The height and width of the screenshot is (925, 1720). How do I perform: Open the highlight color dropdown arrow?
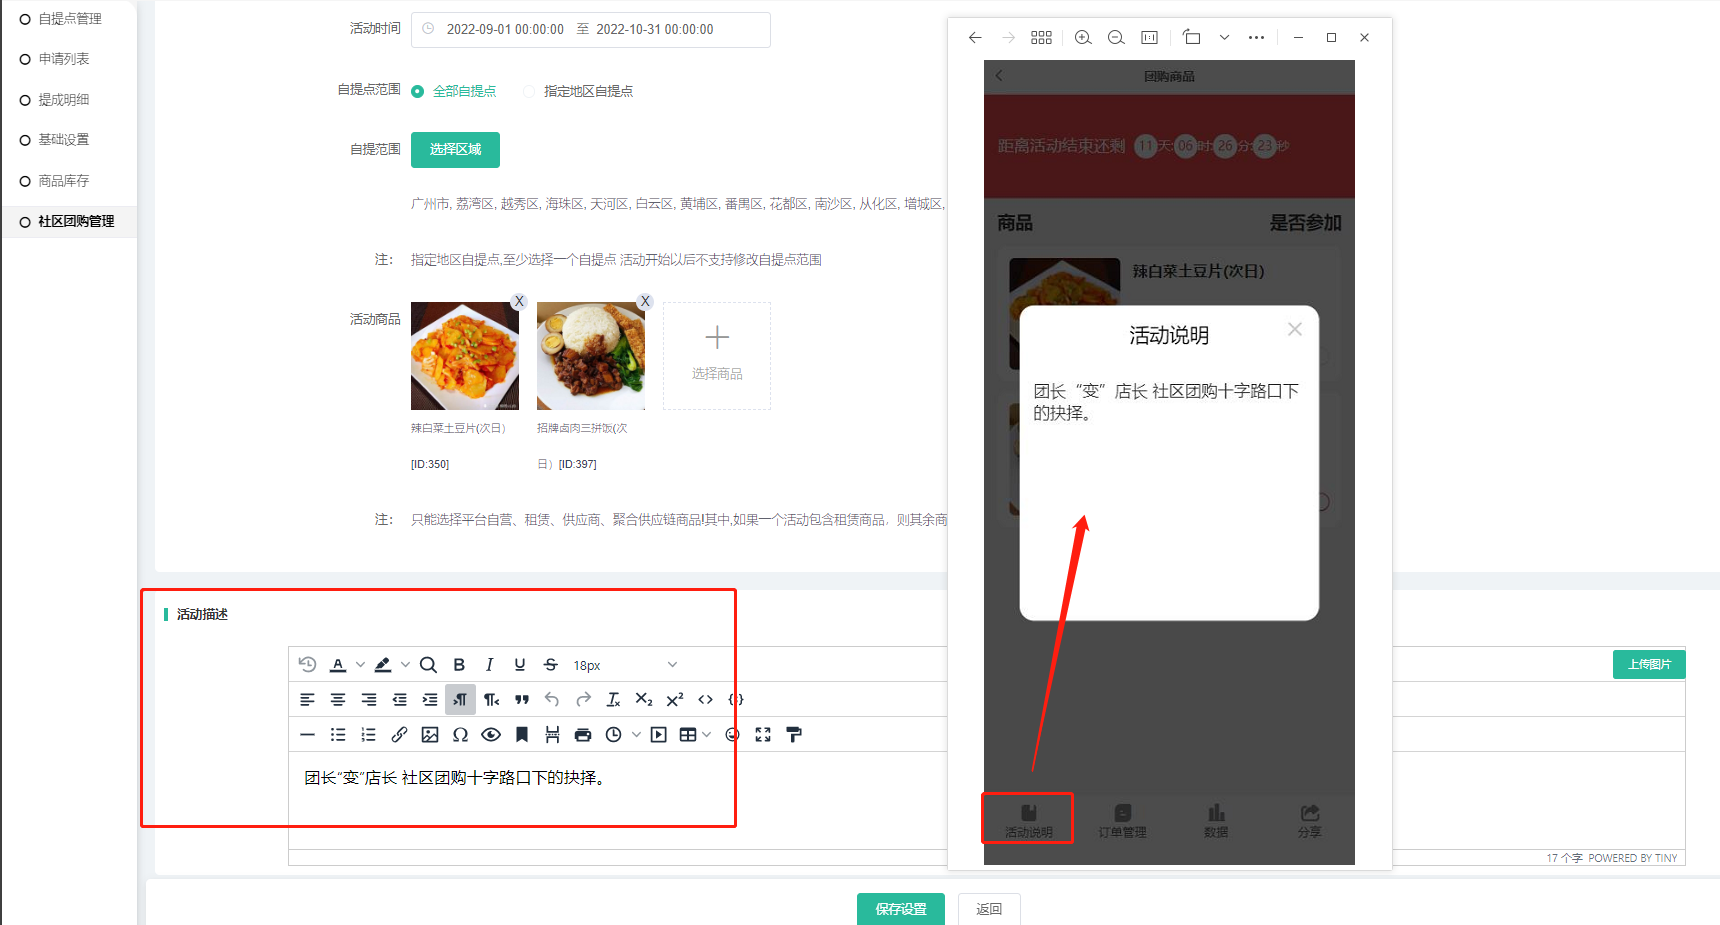(405, 665)
